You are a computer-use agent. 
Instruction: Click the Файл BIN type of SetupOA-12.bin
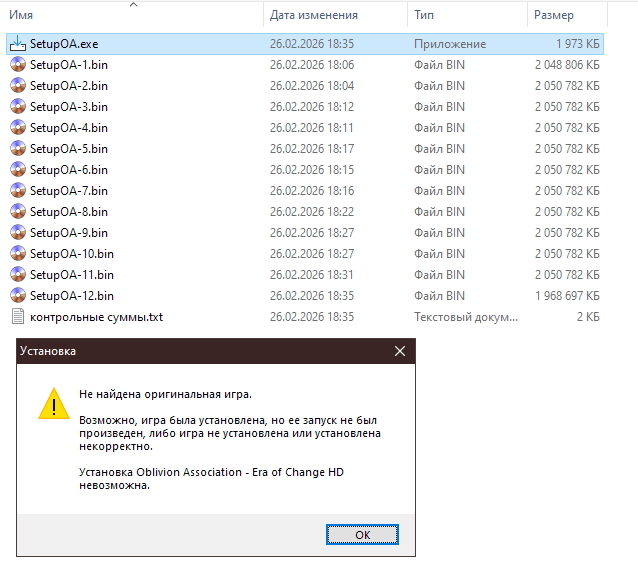439,296
